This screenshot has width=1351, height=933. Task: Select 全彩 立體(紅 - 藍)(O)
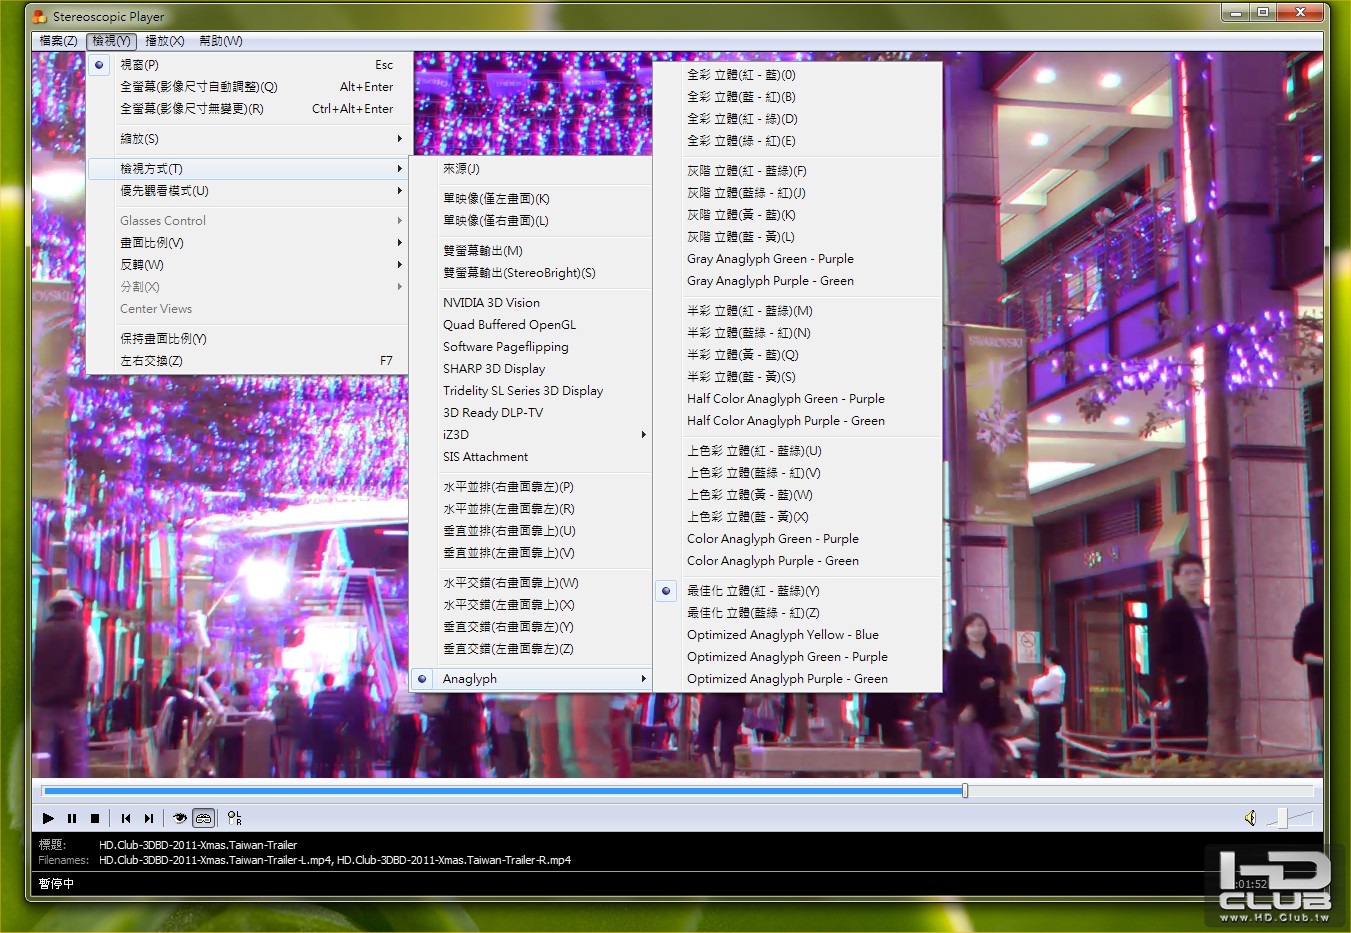pos(798,75)
